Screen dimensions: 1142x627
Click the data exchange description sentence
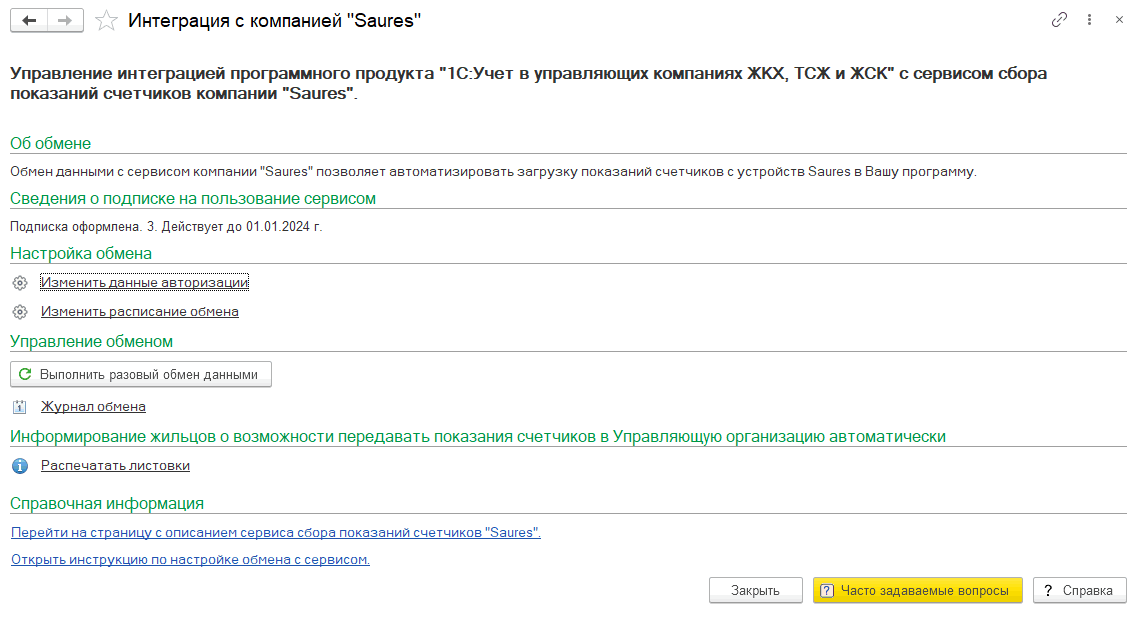[493, 172]
